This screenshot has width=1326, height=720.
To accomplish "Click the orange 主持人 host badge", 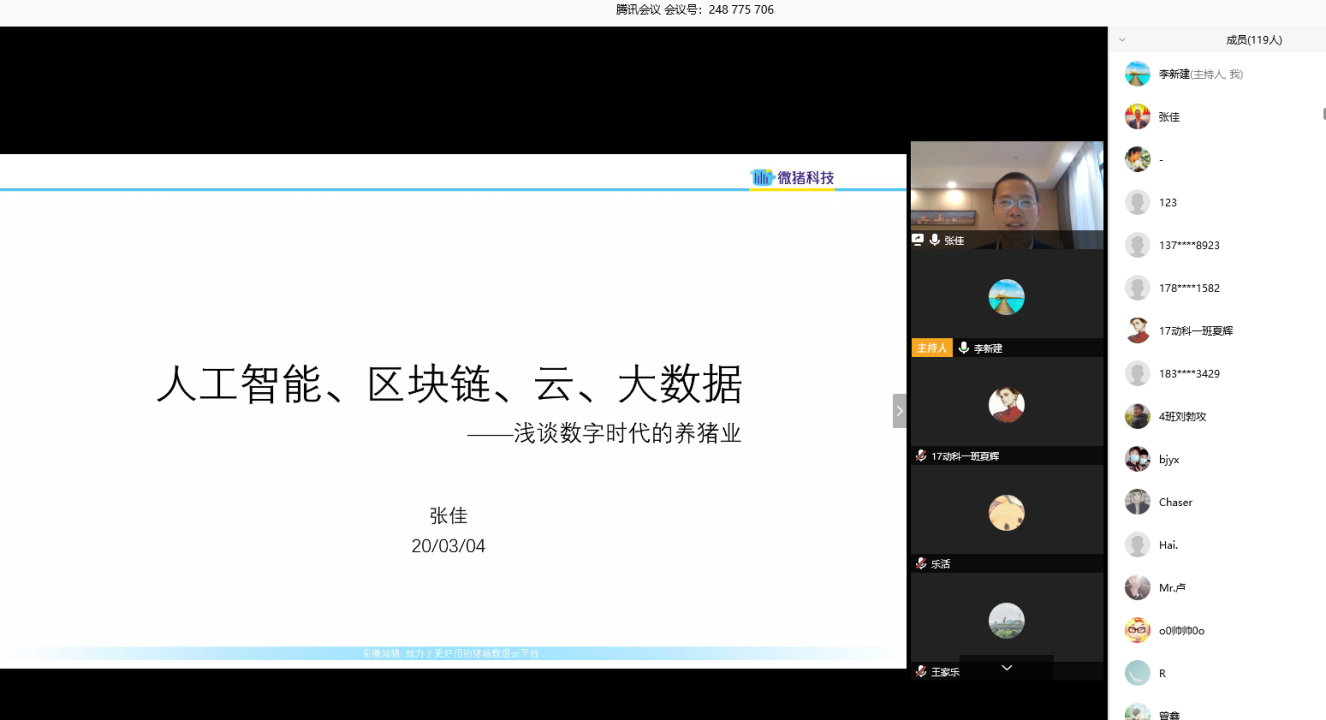I will (931, 348).
